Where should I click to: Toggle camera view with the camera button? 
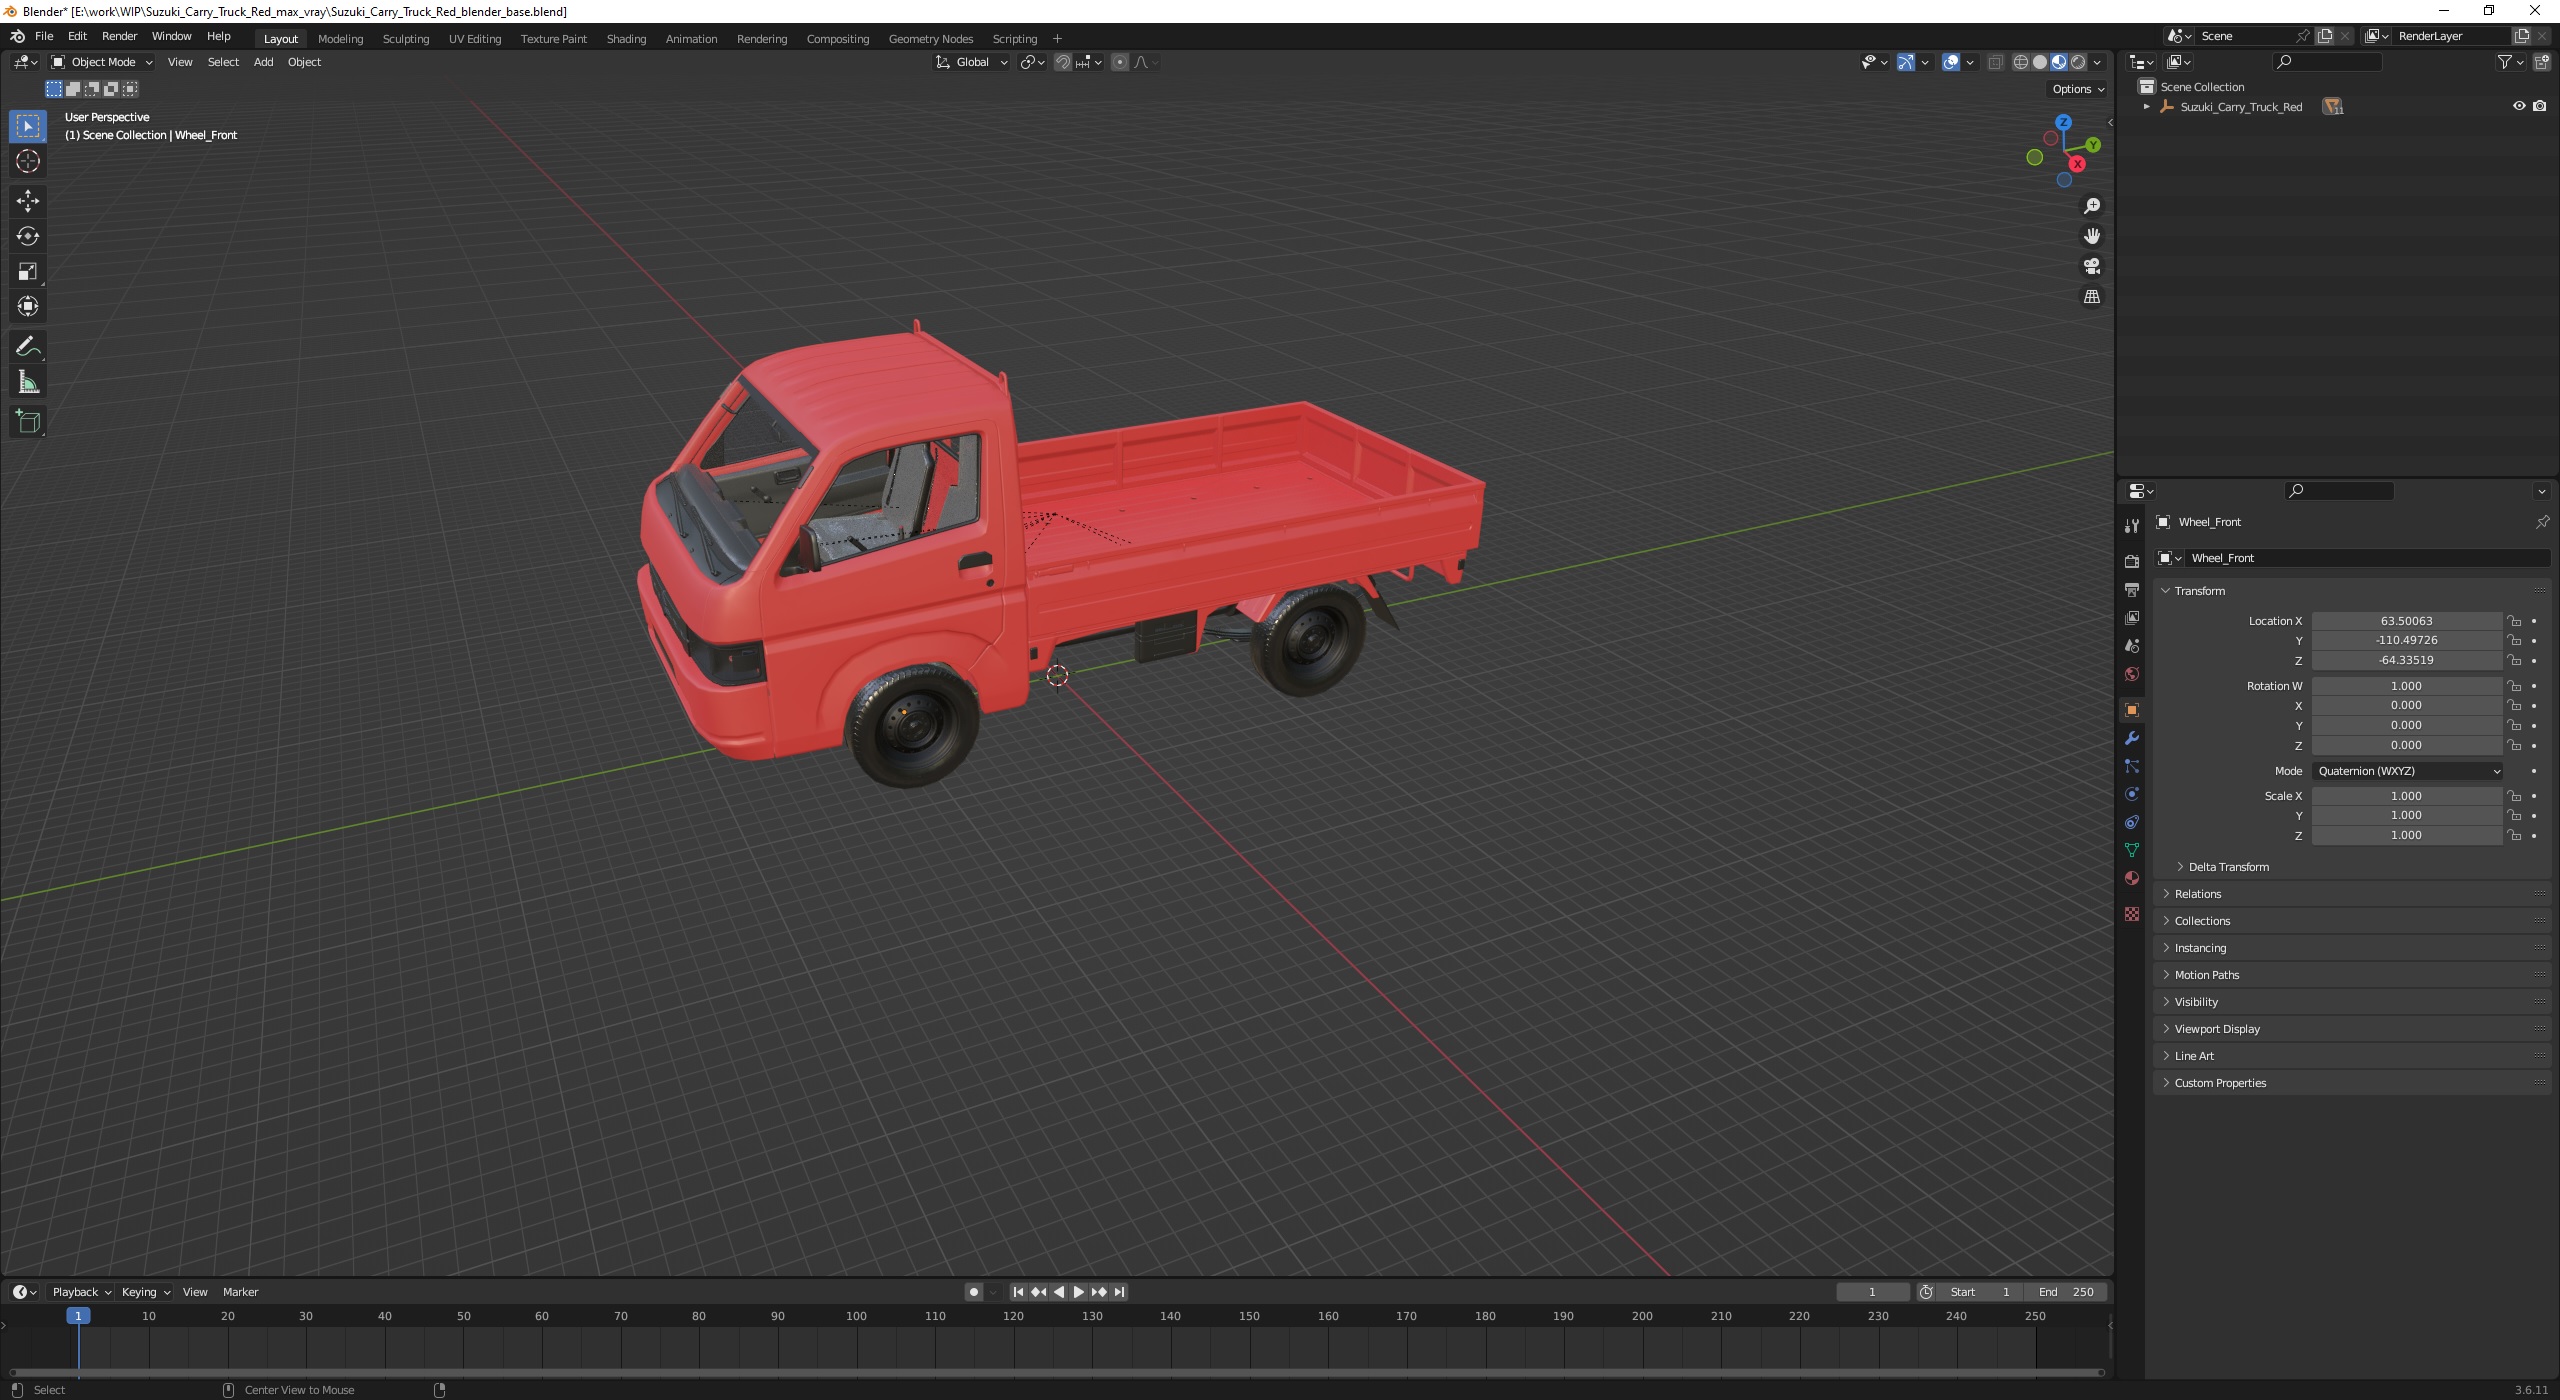[x=2092, y=266]
